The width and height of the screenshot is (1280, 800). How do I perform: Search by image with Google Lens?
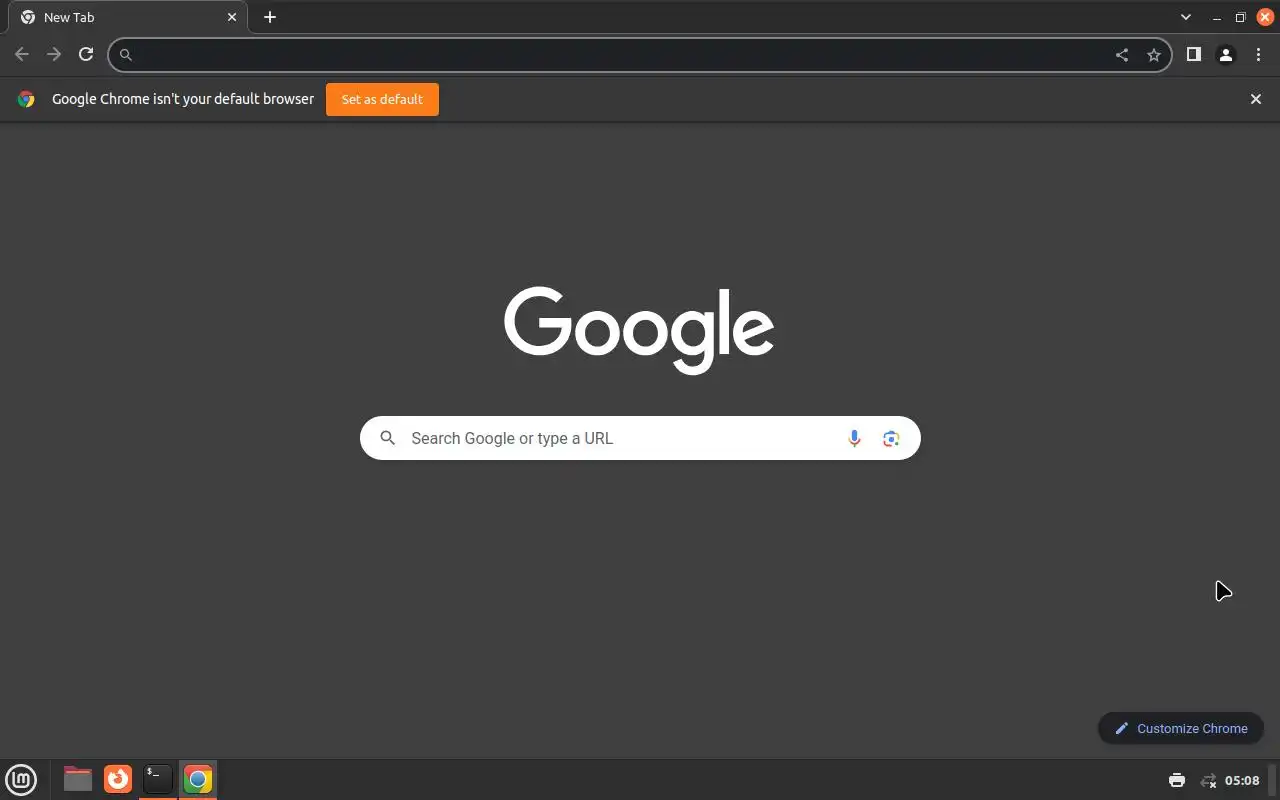[x=891, y=438]
